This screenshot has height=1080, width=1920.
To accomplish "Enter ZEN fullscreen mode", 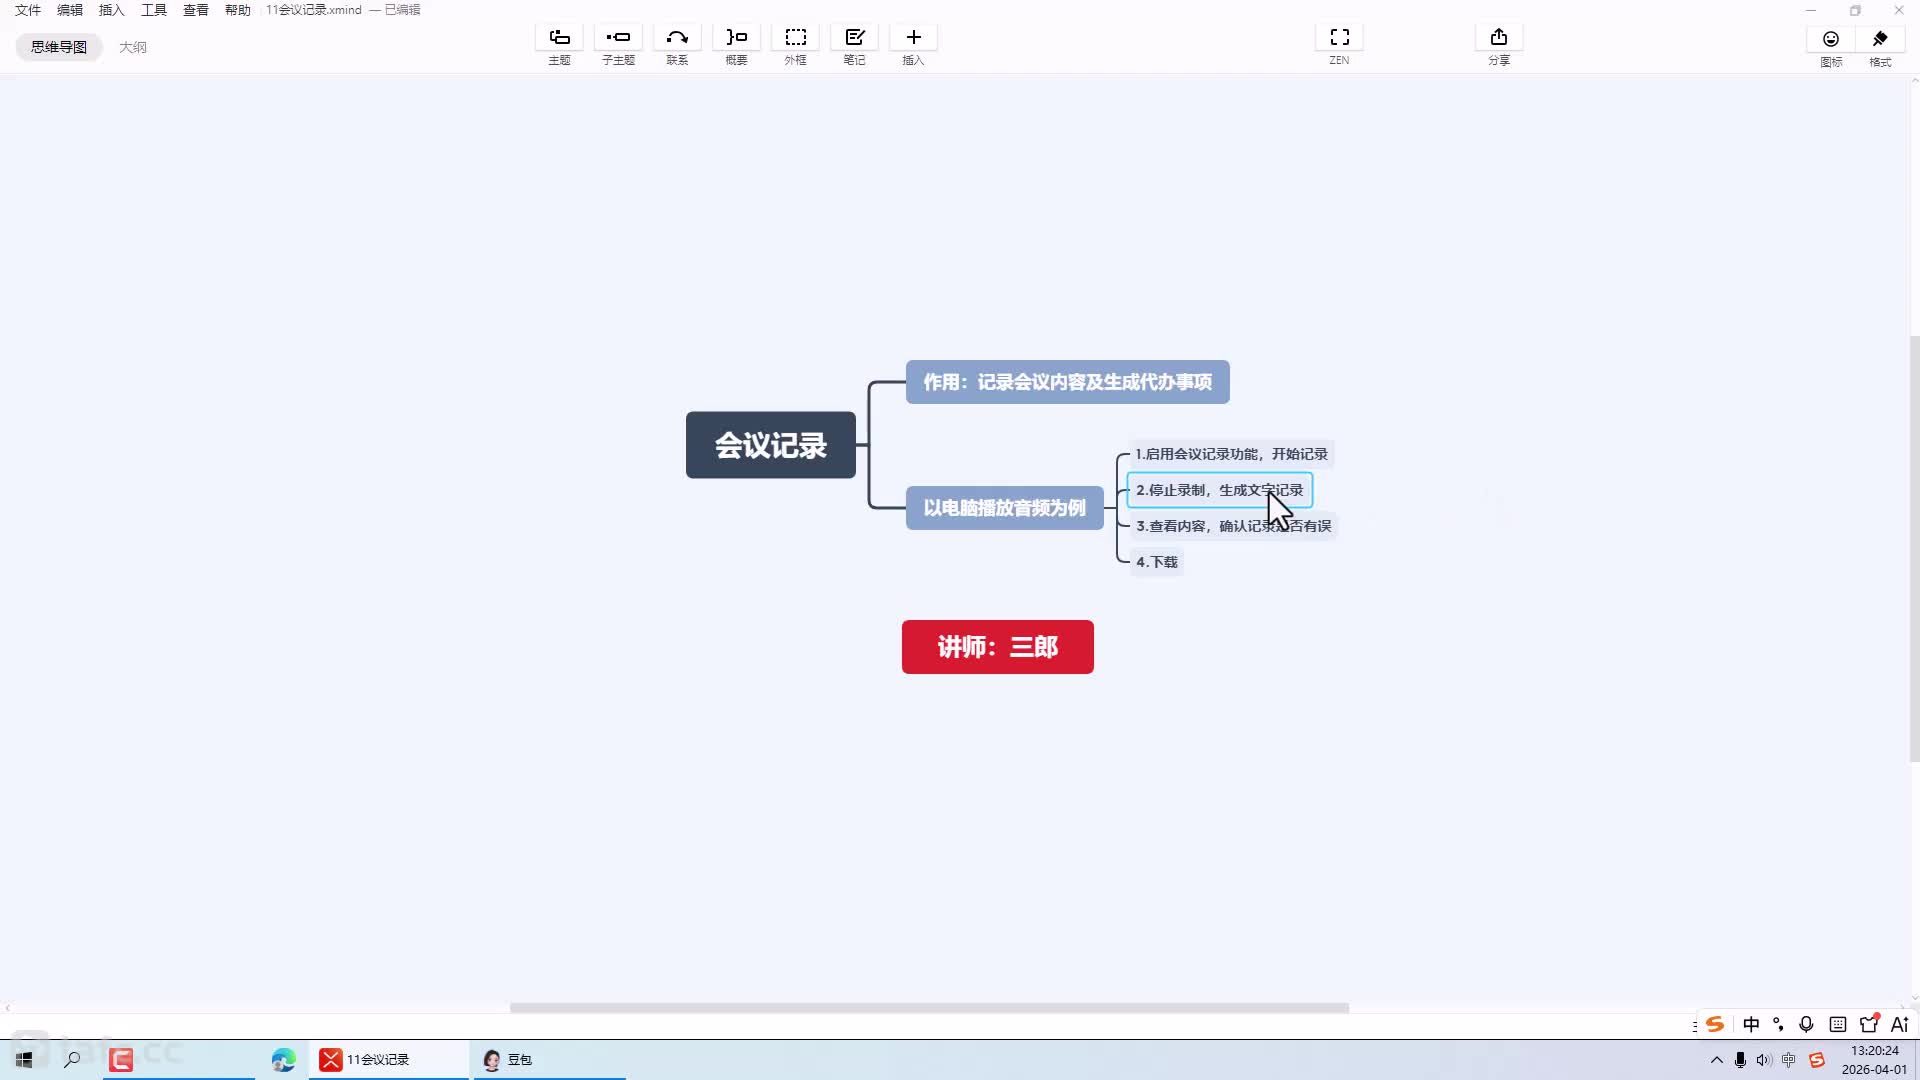I will pos(1339,38).
